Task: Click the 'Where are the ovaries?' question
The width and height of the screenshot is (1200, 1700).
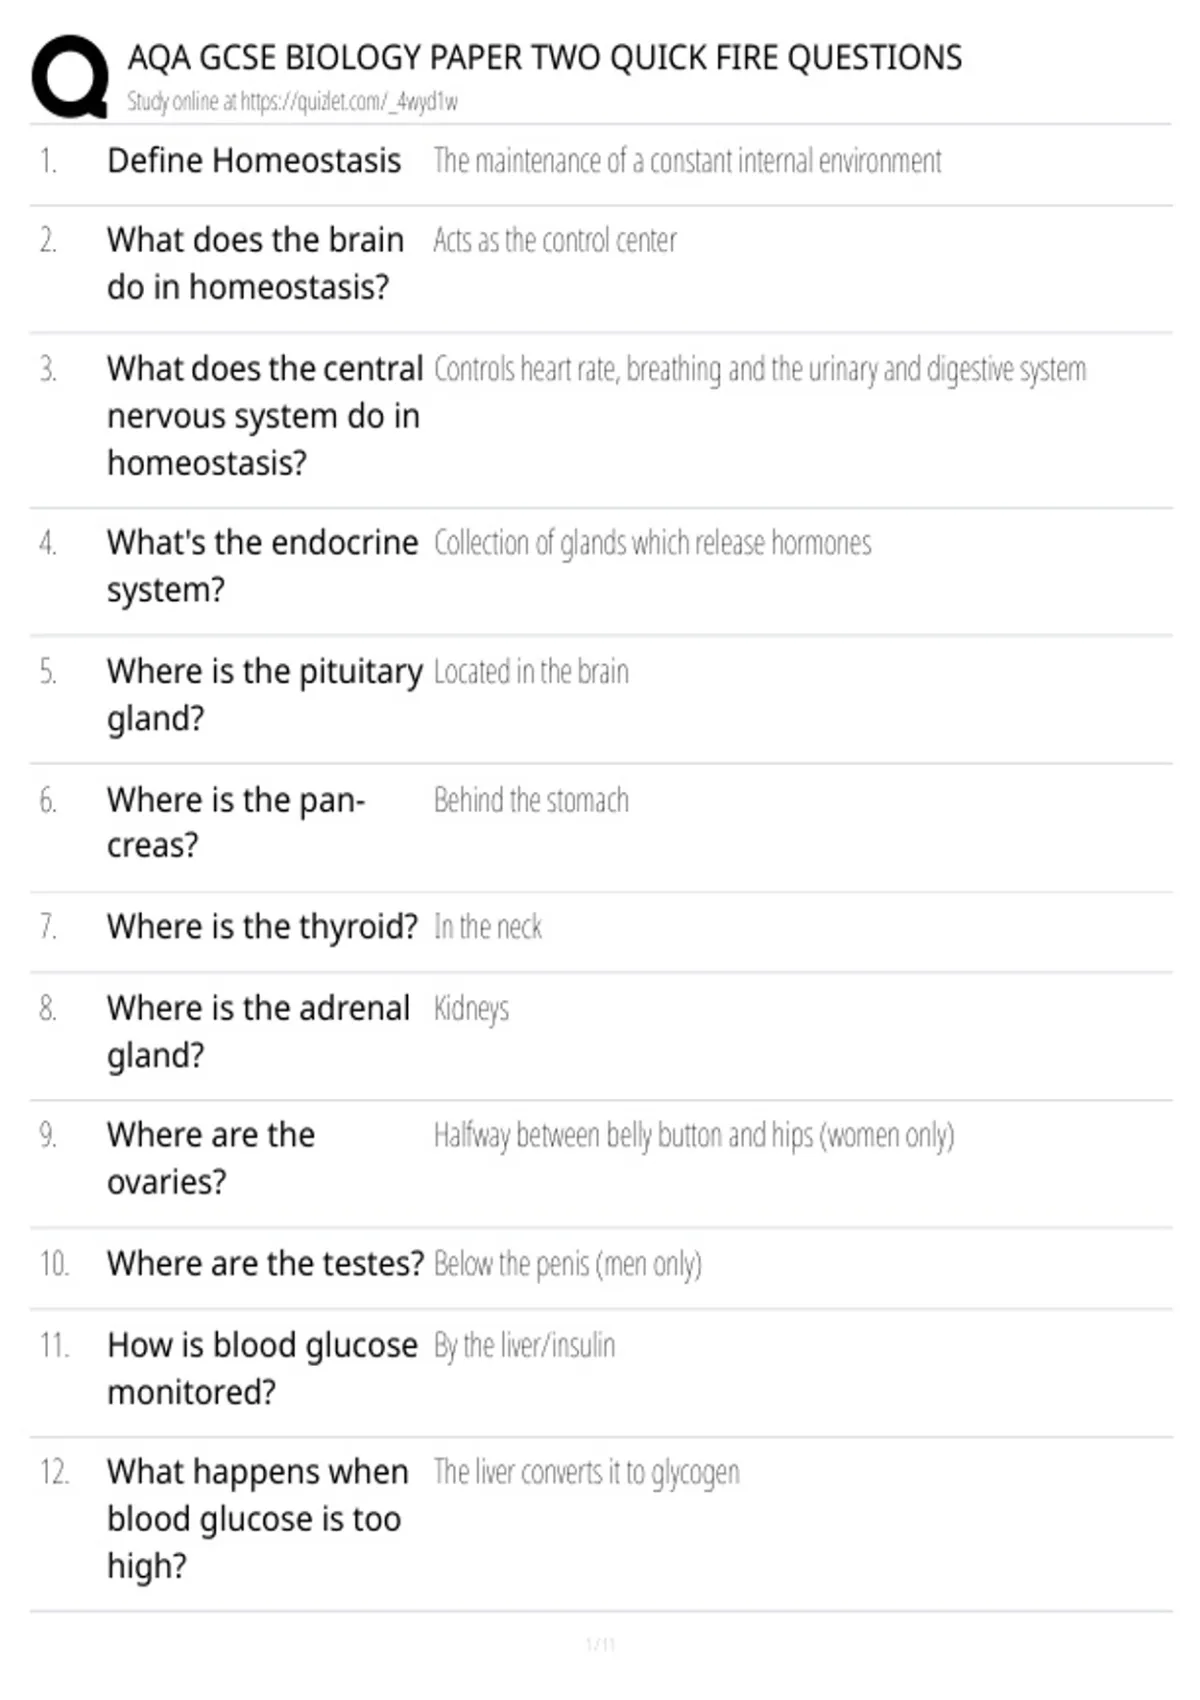Action: [211, 1158]
